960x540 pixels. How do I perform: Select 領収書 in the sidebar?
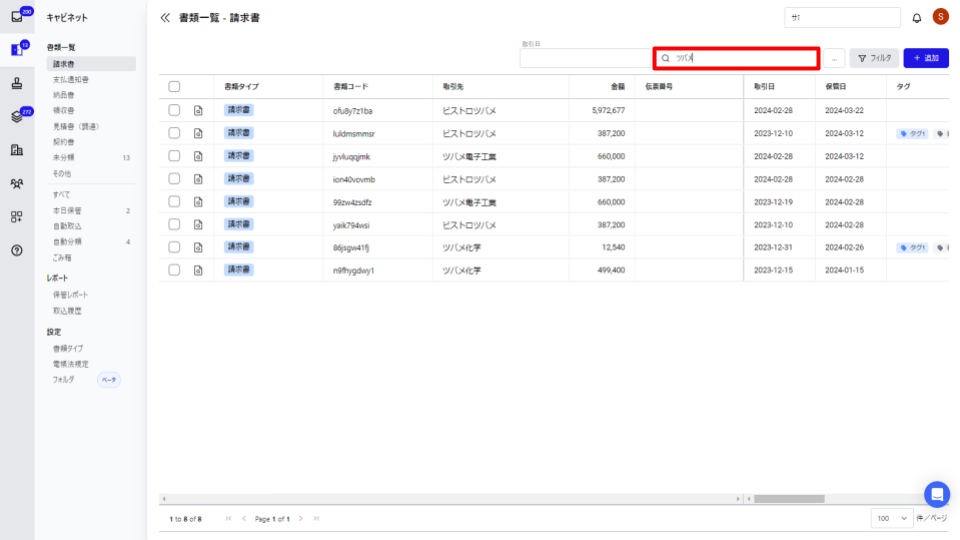(x=64, y=111)
